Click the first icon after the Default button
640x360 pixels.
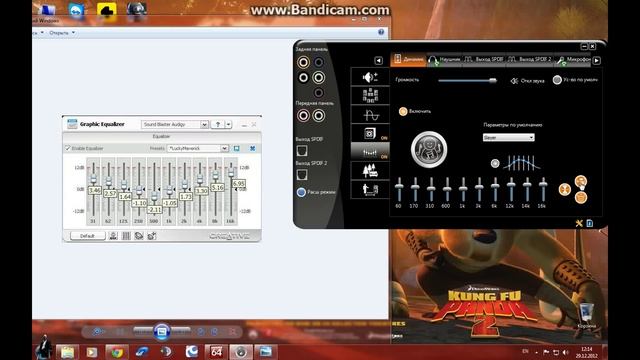113,236
